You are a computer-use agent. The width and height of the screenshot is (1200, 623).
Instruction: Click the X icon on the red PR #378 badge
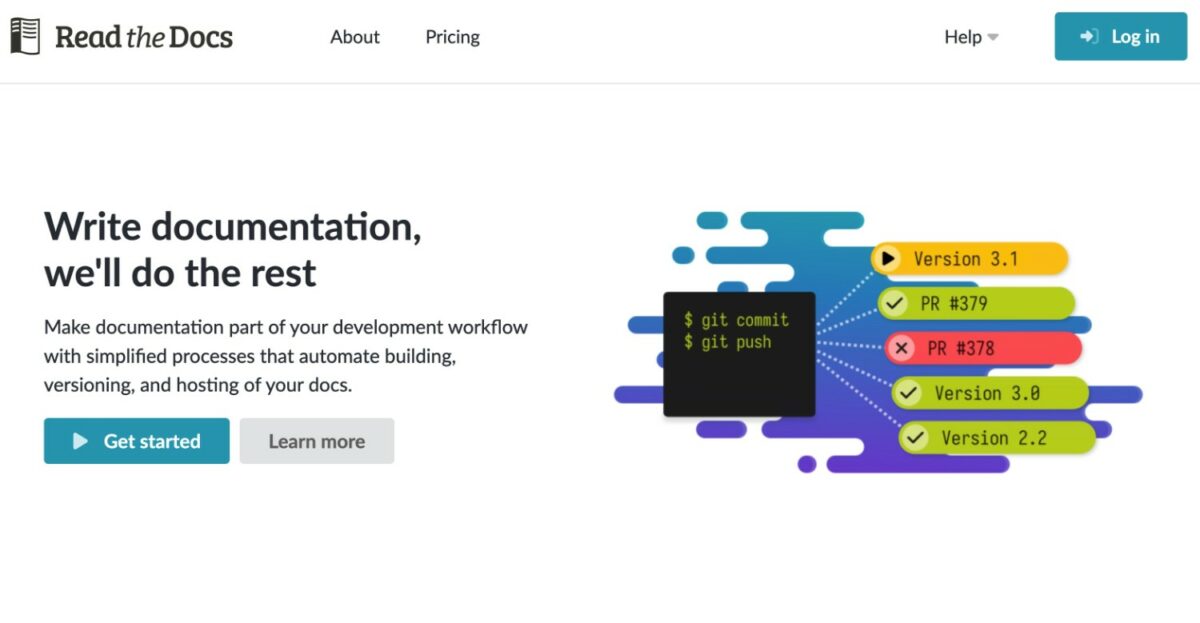point(901,348)
